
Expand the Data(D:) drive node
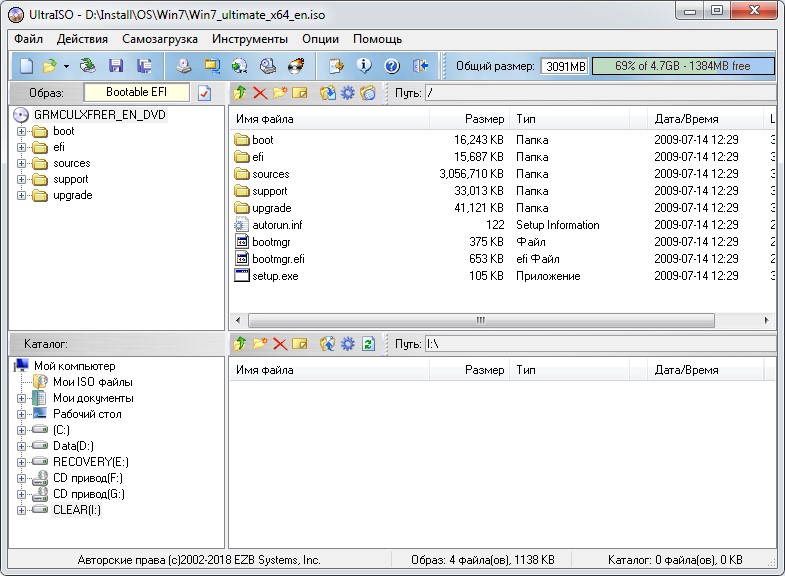22,446
